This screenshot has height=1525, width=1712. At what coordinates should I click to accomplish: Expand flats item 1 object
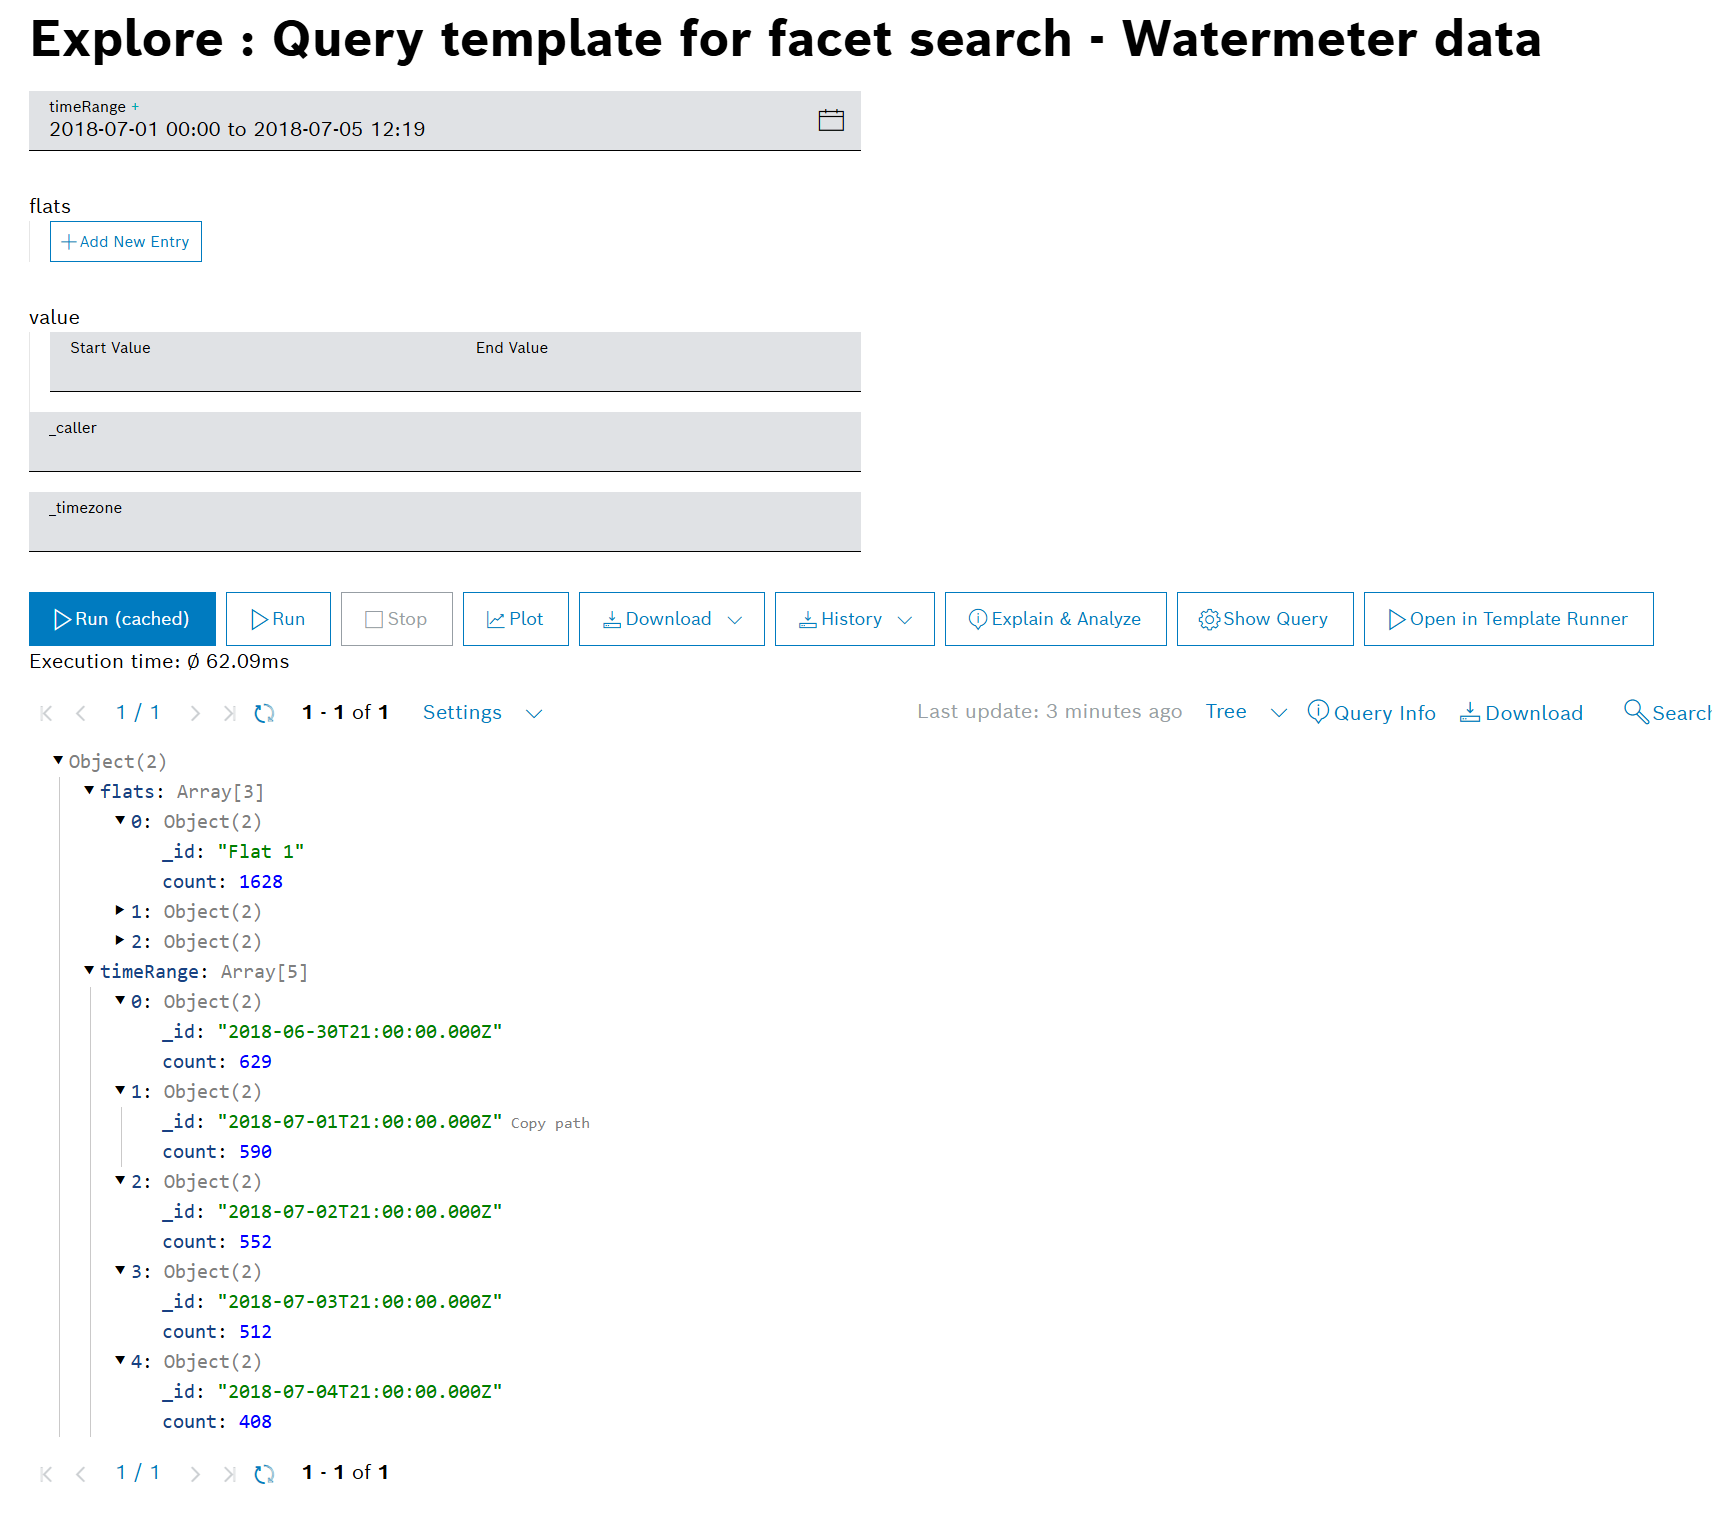(x=120, y=911)
